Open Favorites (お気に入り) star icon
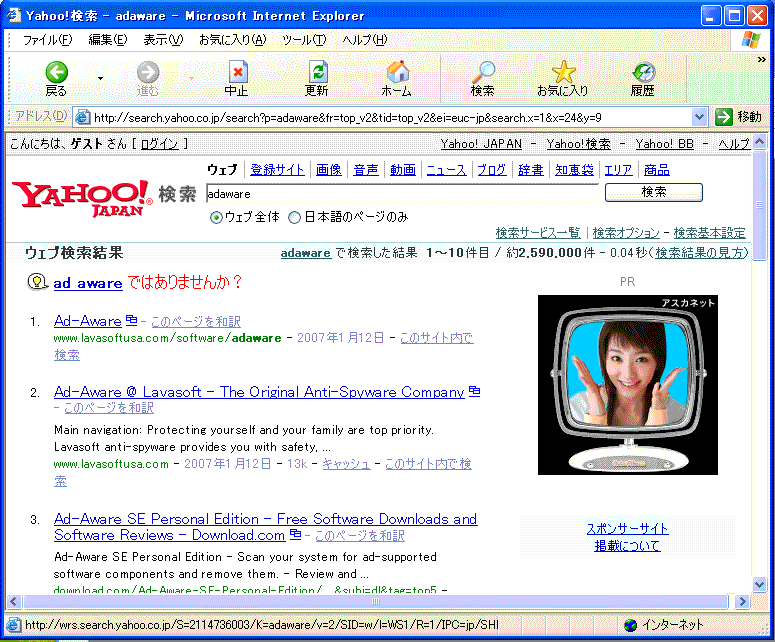 click(x=563, y=72)
